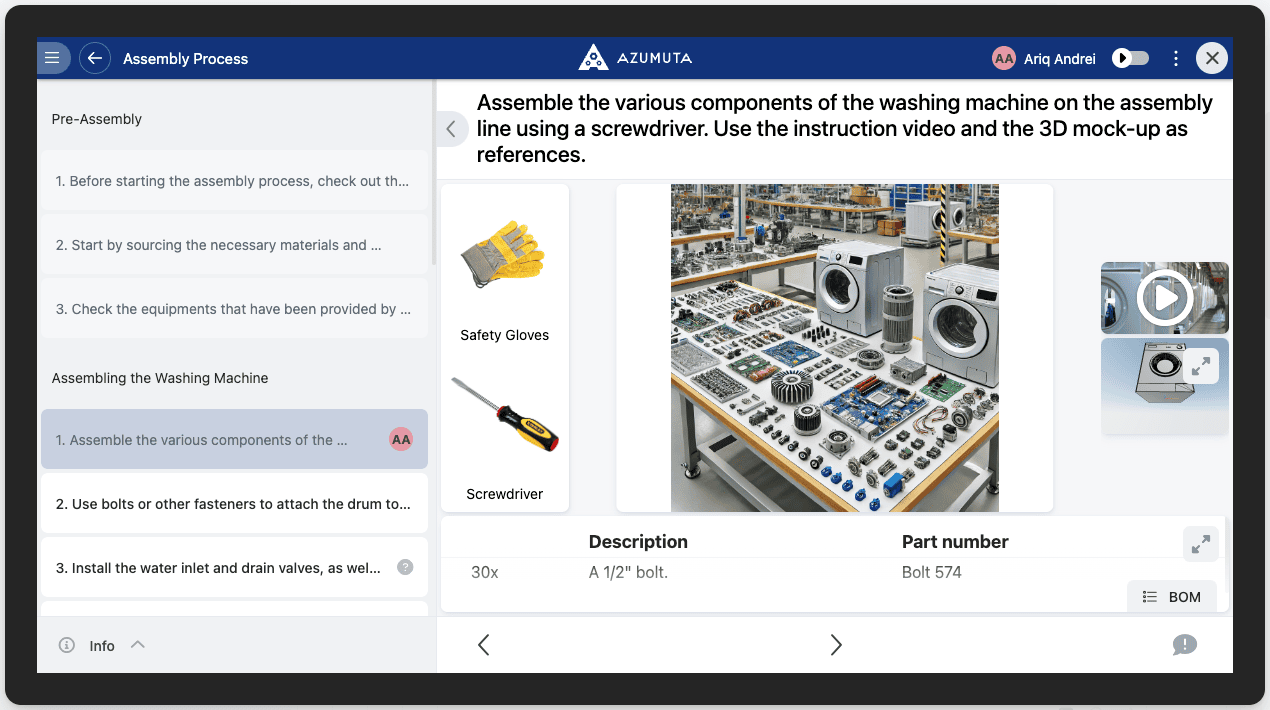1270x710 pixels.
Task: Click the BOM button
Action: pos(1172,596)
